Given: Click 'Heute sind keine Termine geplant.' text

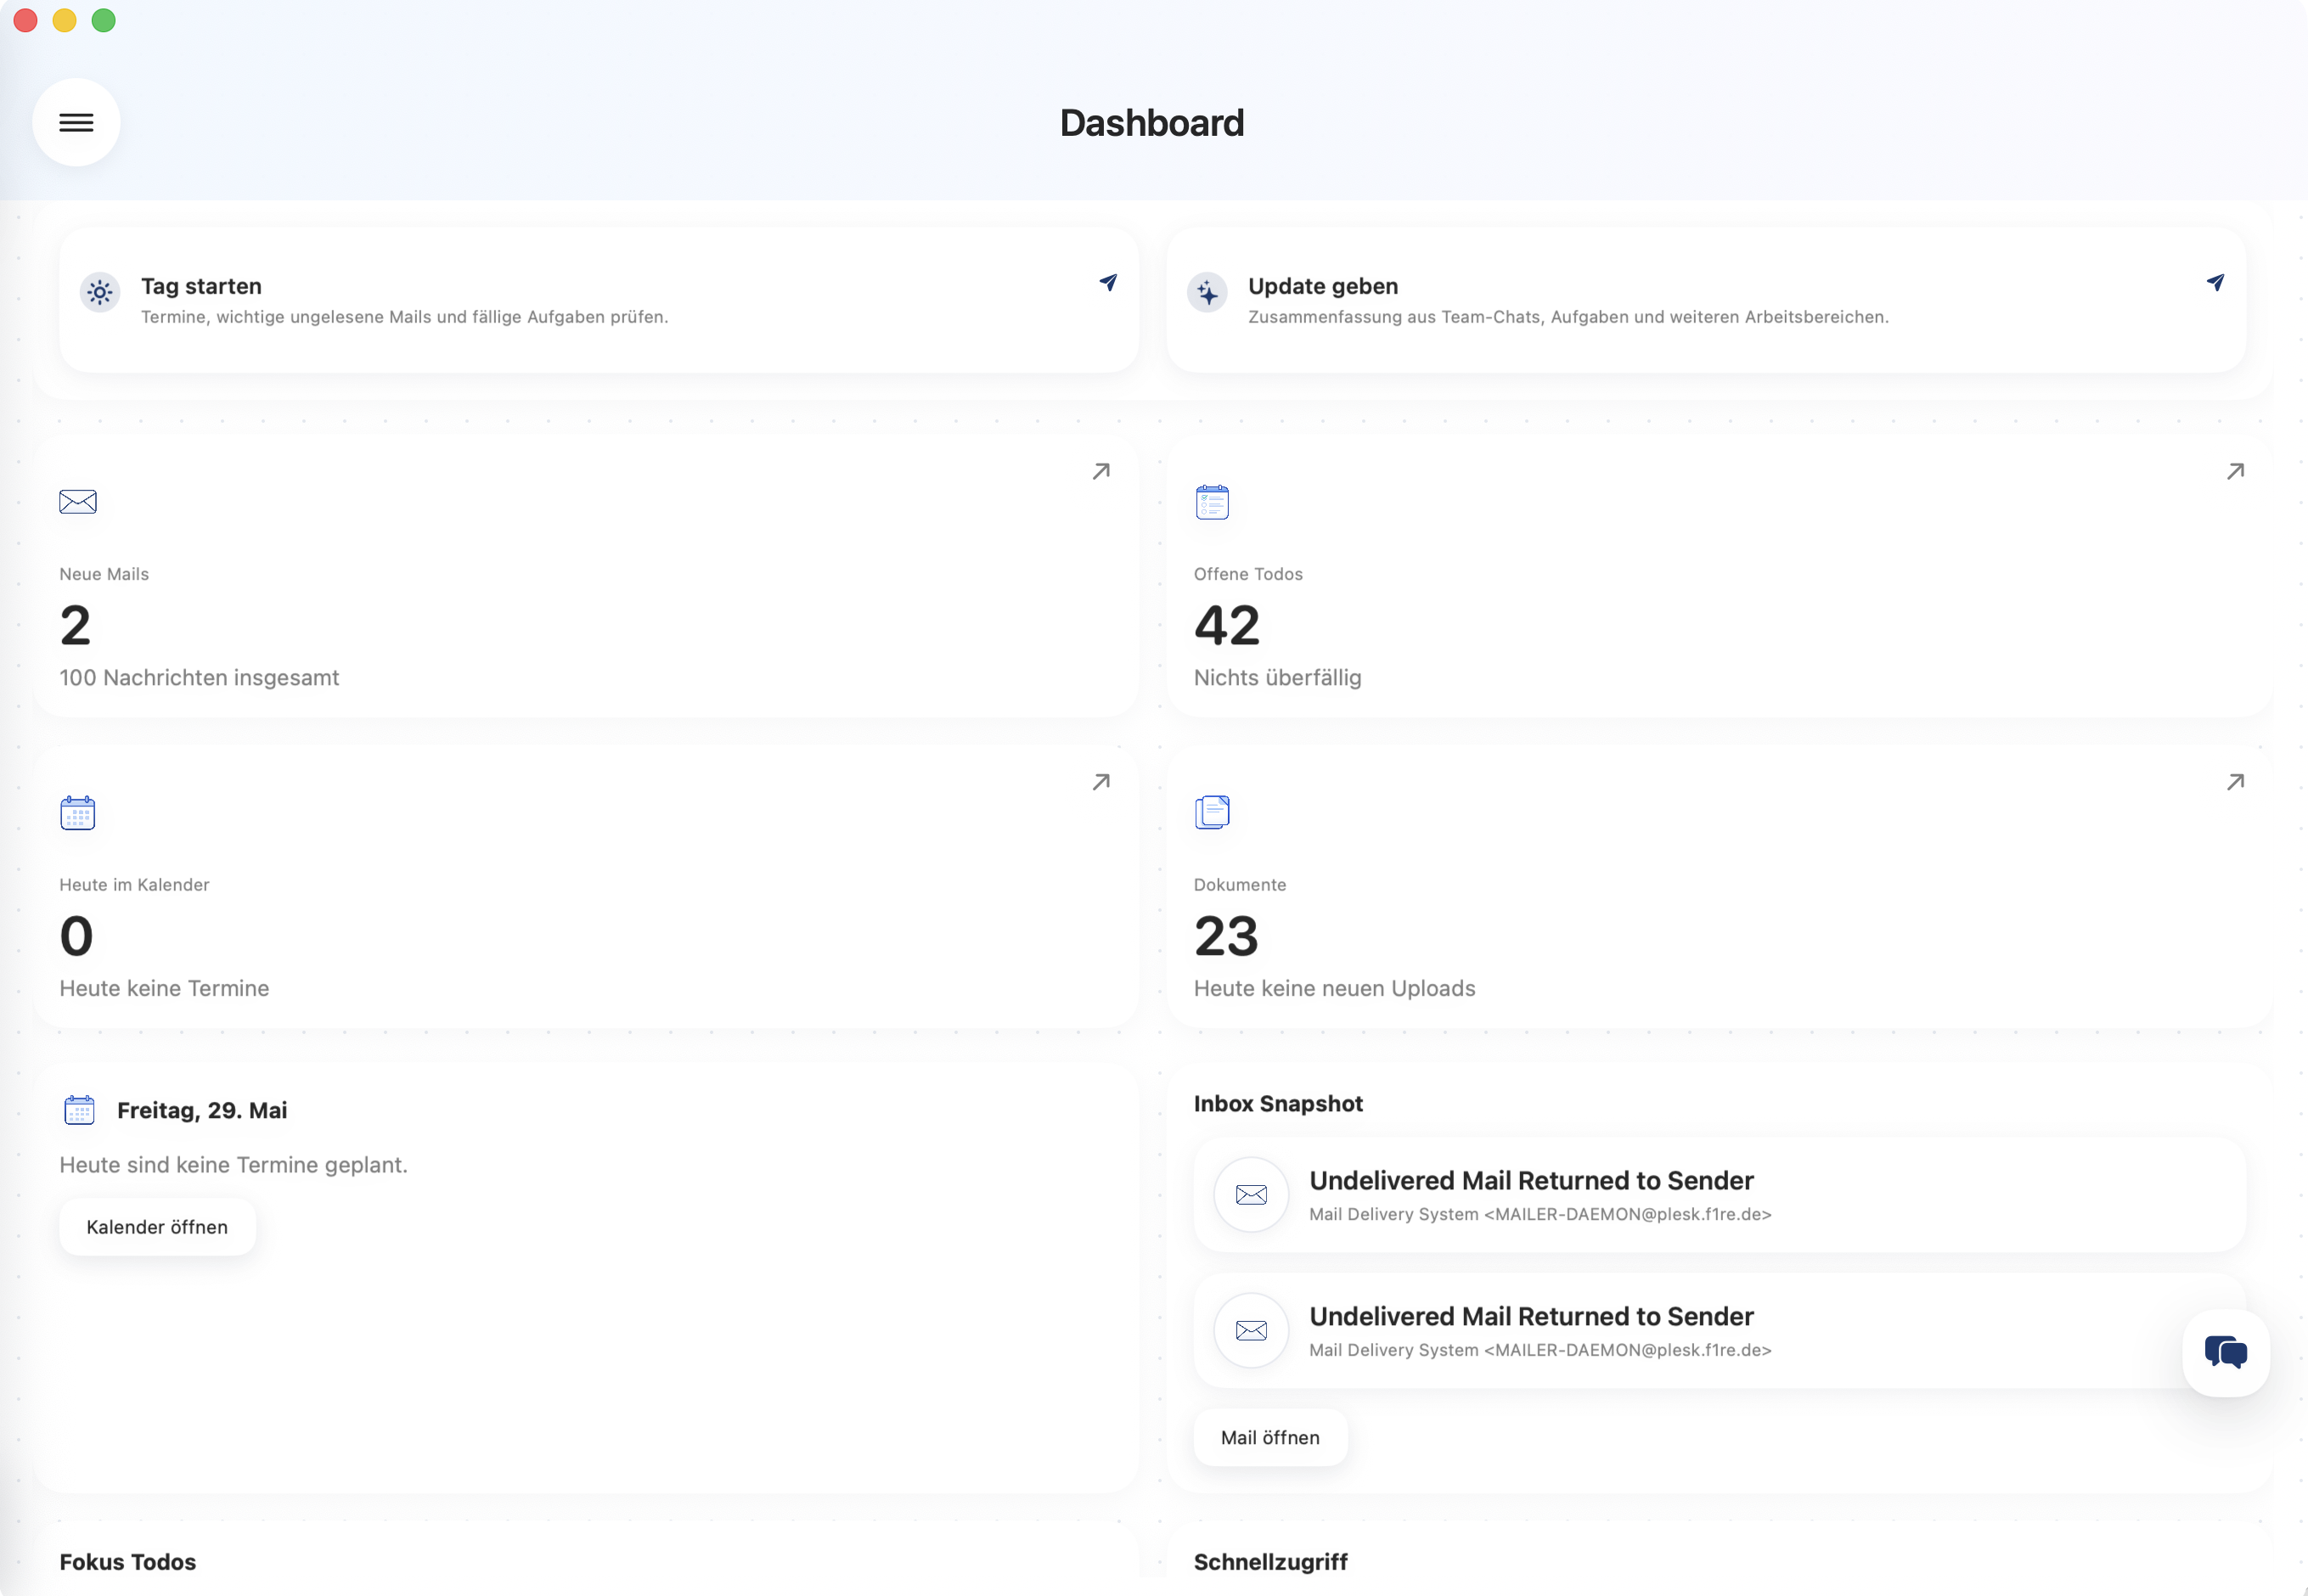Looking at the screenshot, I should (x=233, y=1165).
